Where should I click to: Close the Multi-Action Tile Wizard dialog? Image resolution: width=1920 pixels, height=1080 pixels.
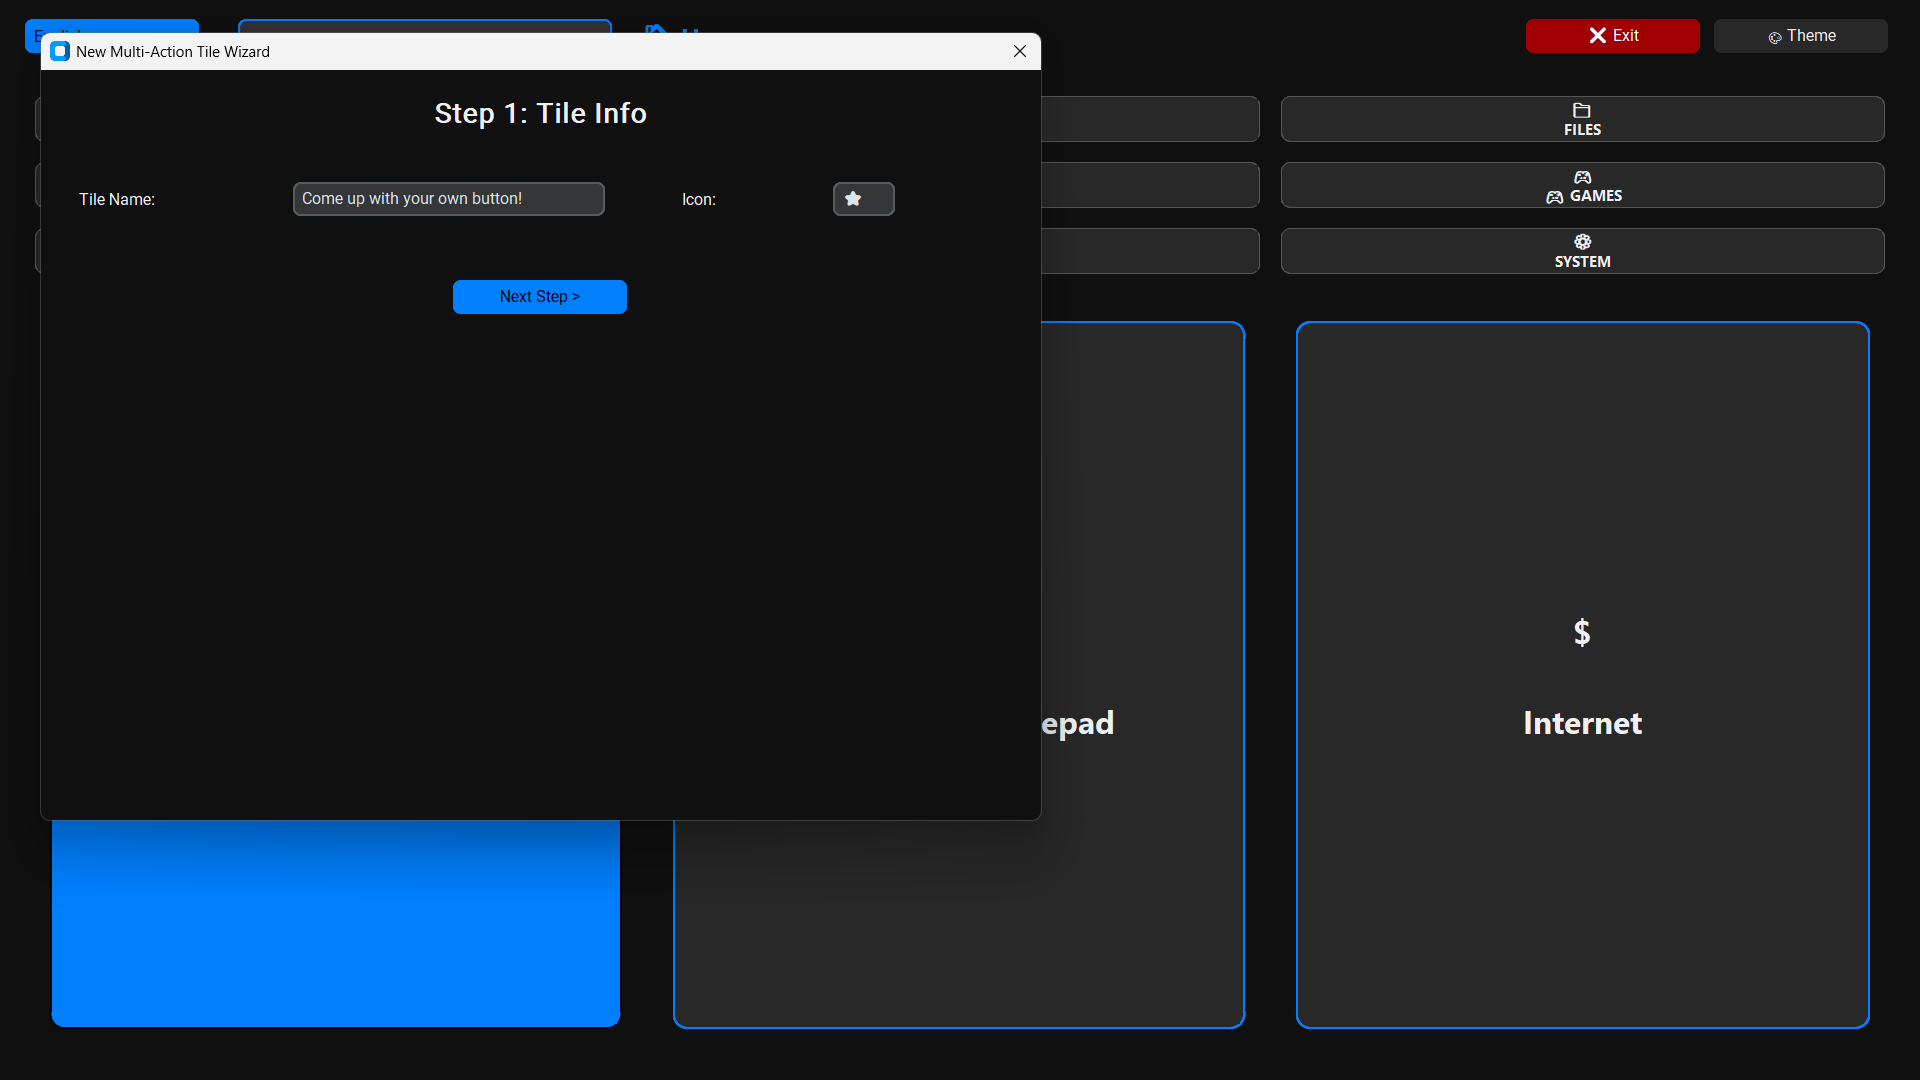(x=1019, y=51)
